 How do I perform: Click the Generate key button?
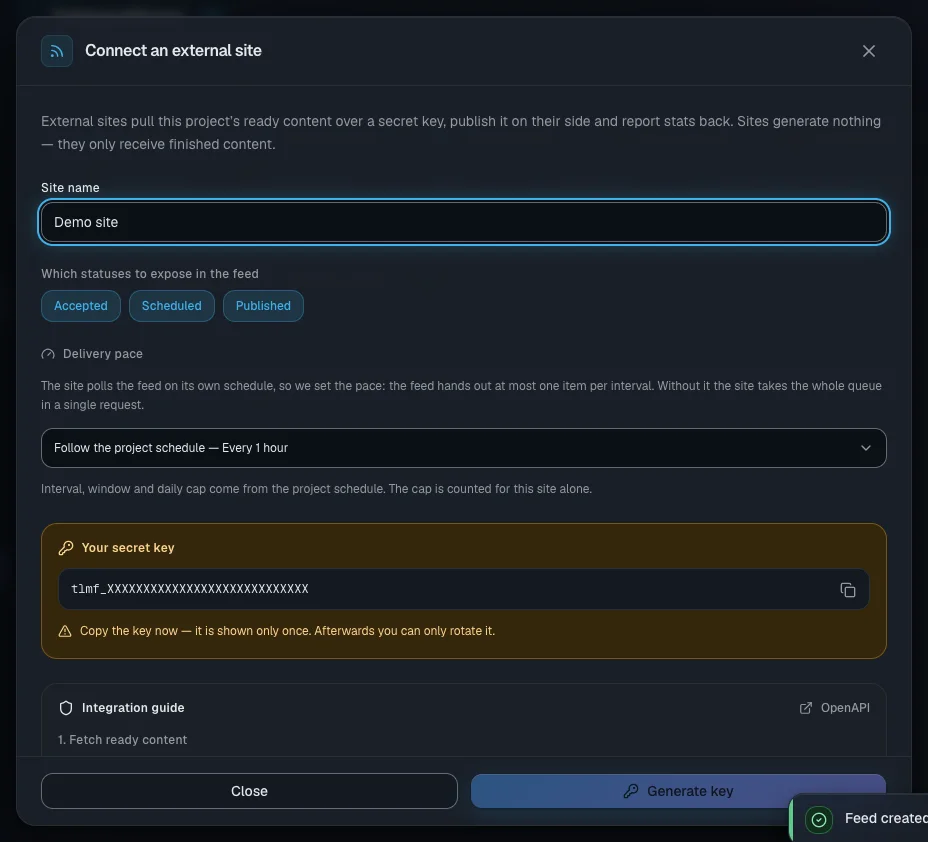(678, 791)
